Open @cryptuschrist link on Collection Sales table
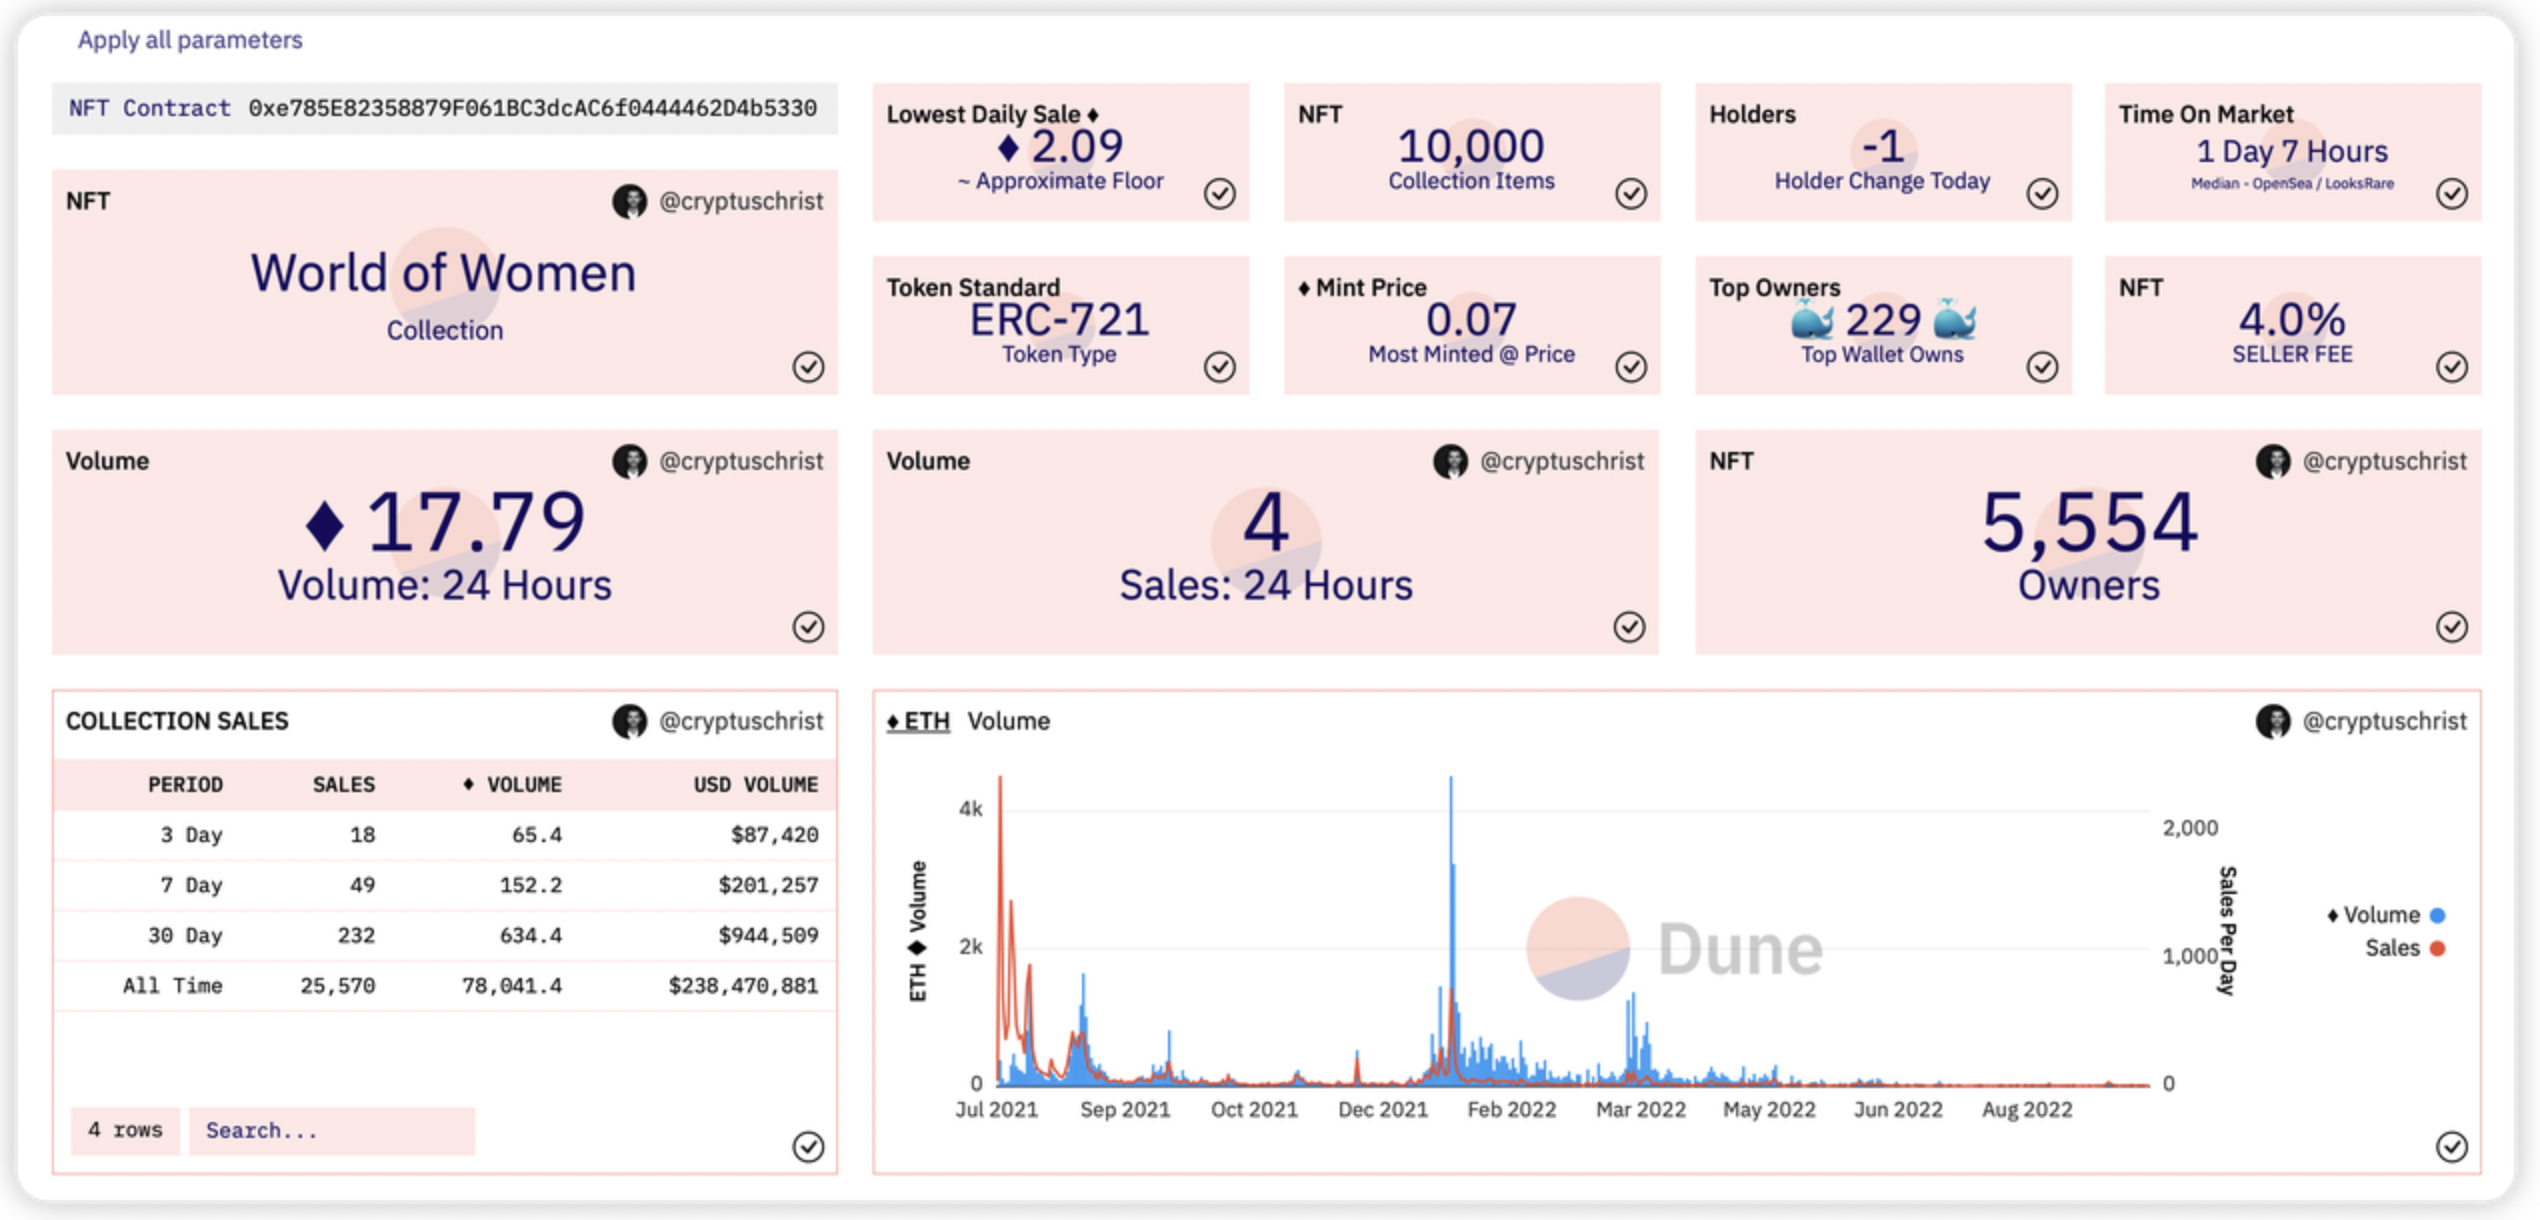This screenshot has width=2540, height=1220. tap(741, 721)
